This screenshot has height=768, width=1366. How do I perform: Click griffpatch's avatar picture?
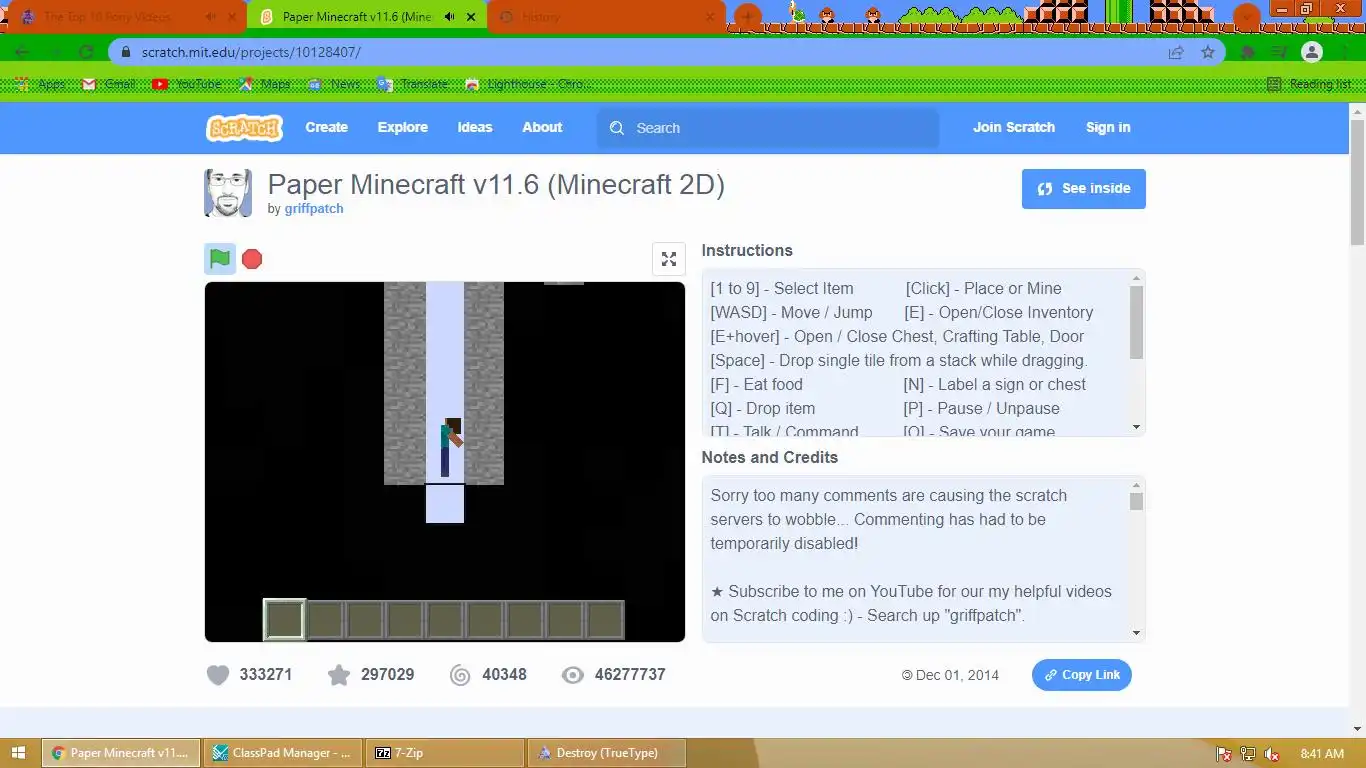[x=228, y=193]
